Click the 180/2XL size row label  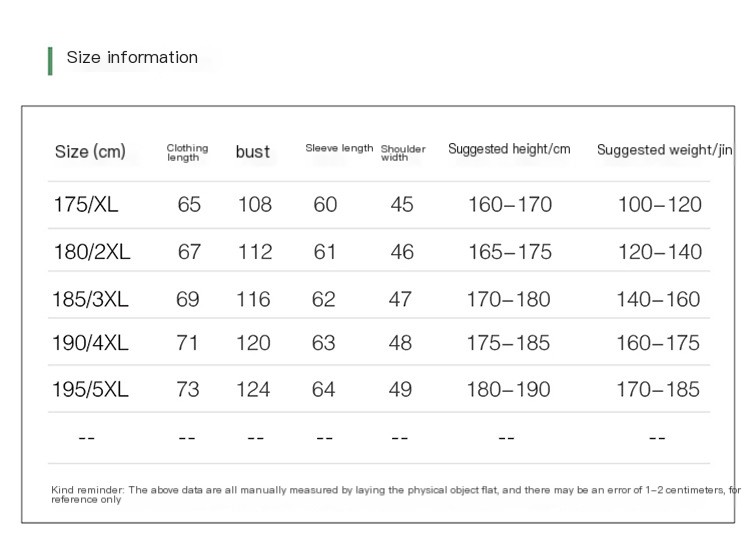92,252
